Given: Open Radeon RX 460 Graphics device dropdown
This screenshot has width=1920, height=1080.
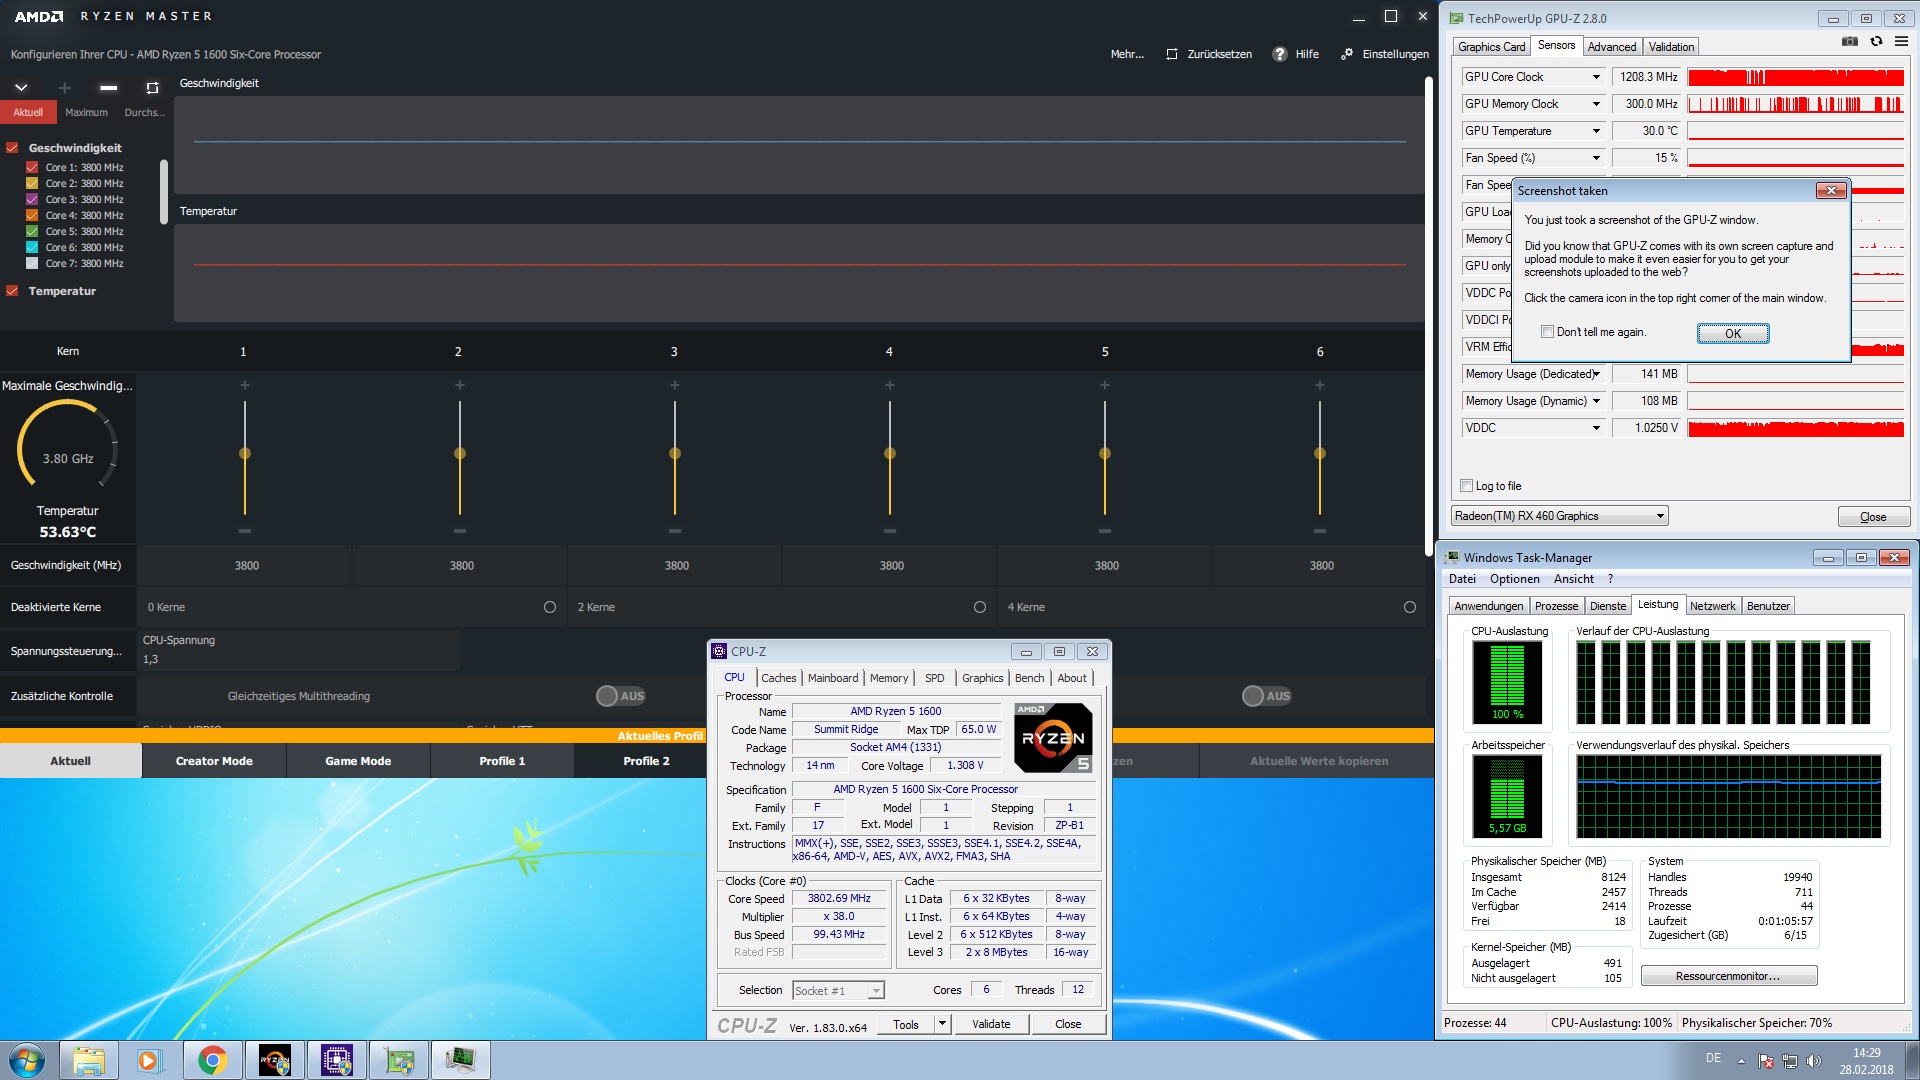Looking at the screenshot, I should click(x=1660, y=516).
